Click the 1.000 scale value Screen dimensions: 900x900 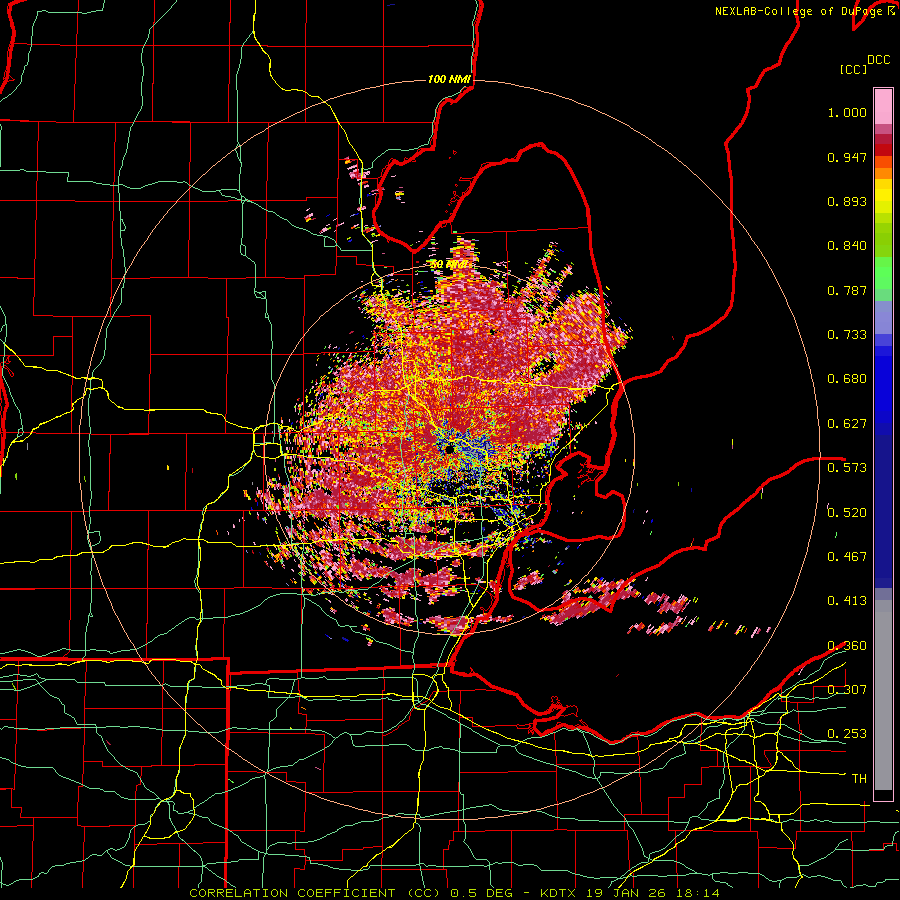click(x=847, y=112)
